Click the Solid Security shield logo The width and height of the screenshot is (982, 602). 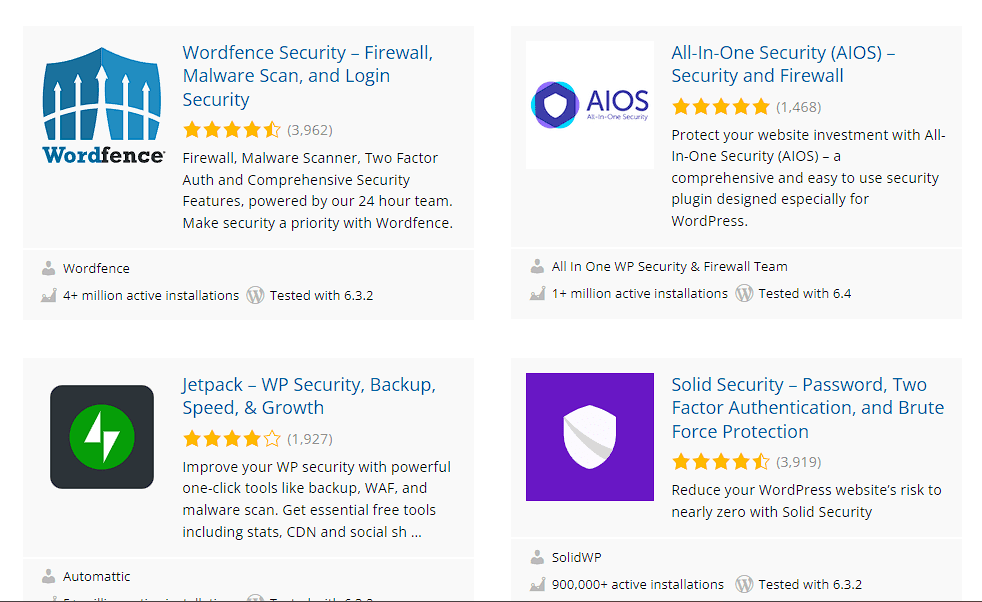click(x=590, y=437)
